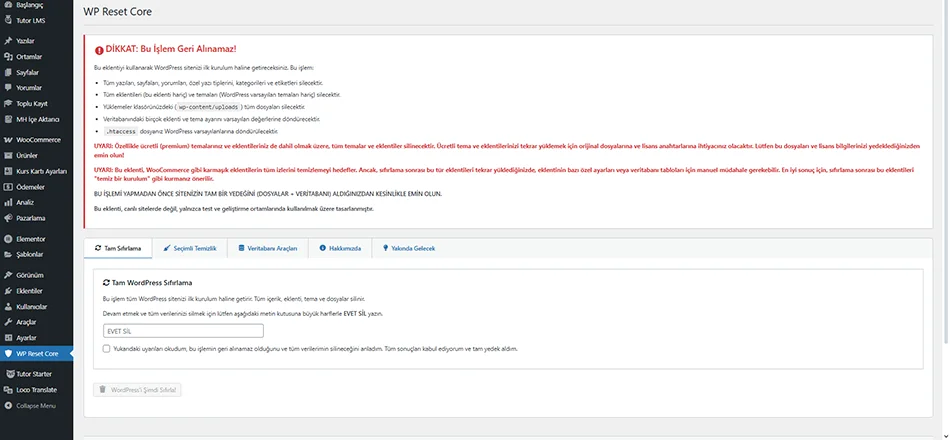Open Veritabanı Araçları tab
Screen dimensions: 950x440
[x=268, y=248]
